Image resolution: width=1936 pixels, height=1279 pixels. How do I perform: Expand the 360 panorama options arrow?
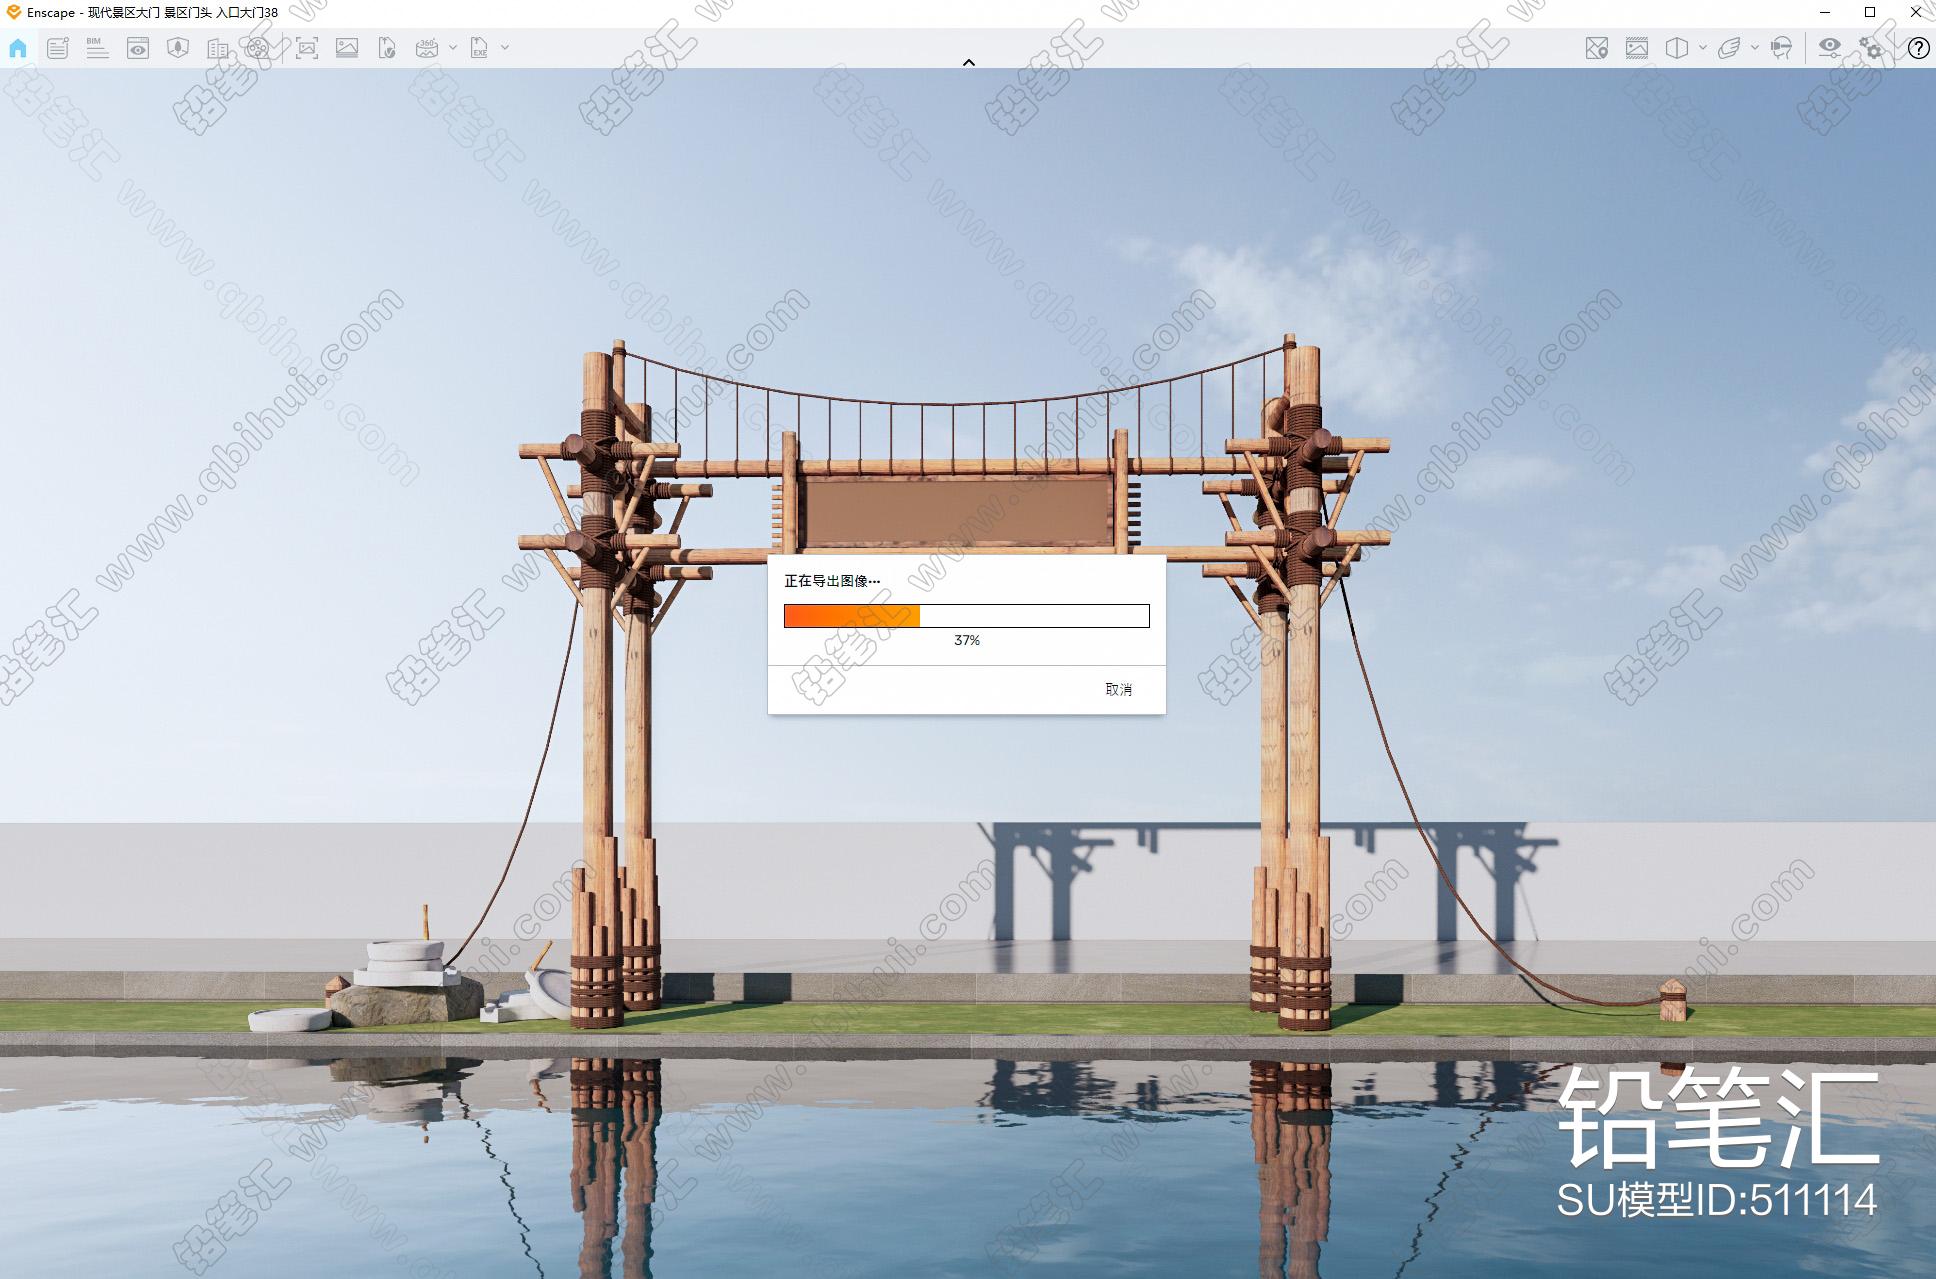pos(453,47)
